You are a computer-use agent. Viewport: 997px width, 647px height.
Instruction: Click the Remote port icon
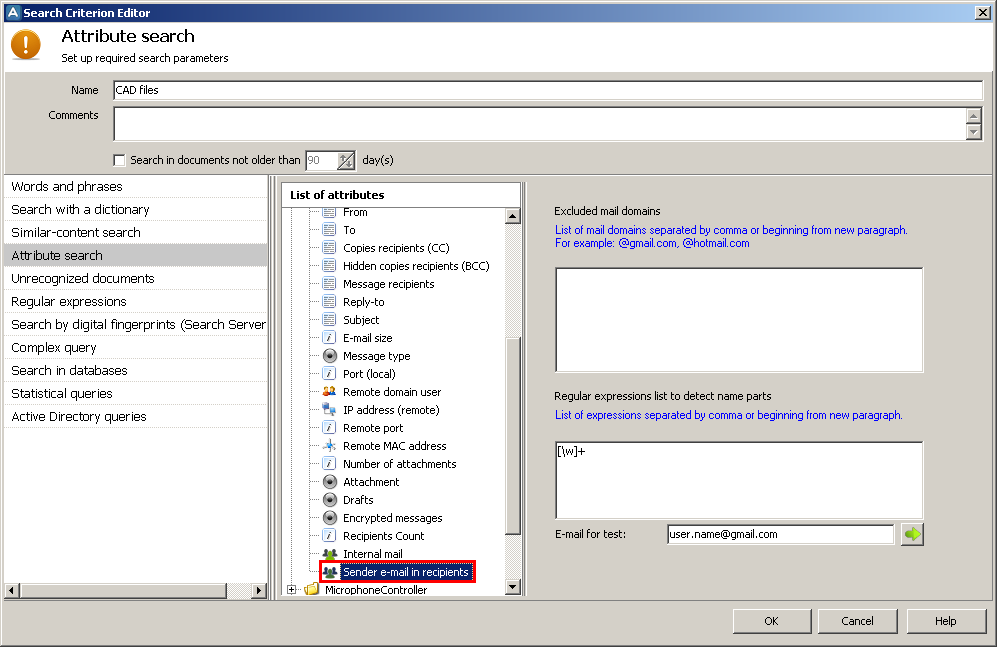tap(329, 428)
